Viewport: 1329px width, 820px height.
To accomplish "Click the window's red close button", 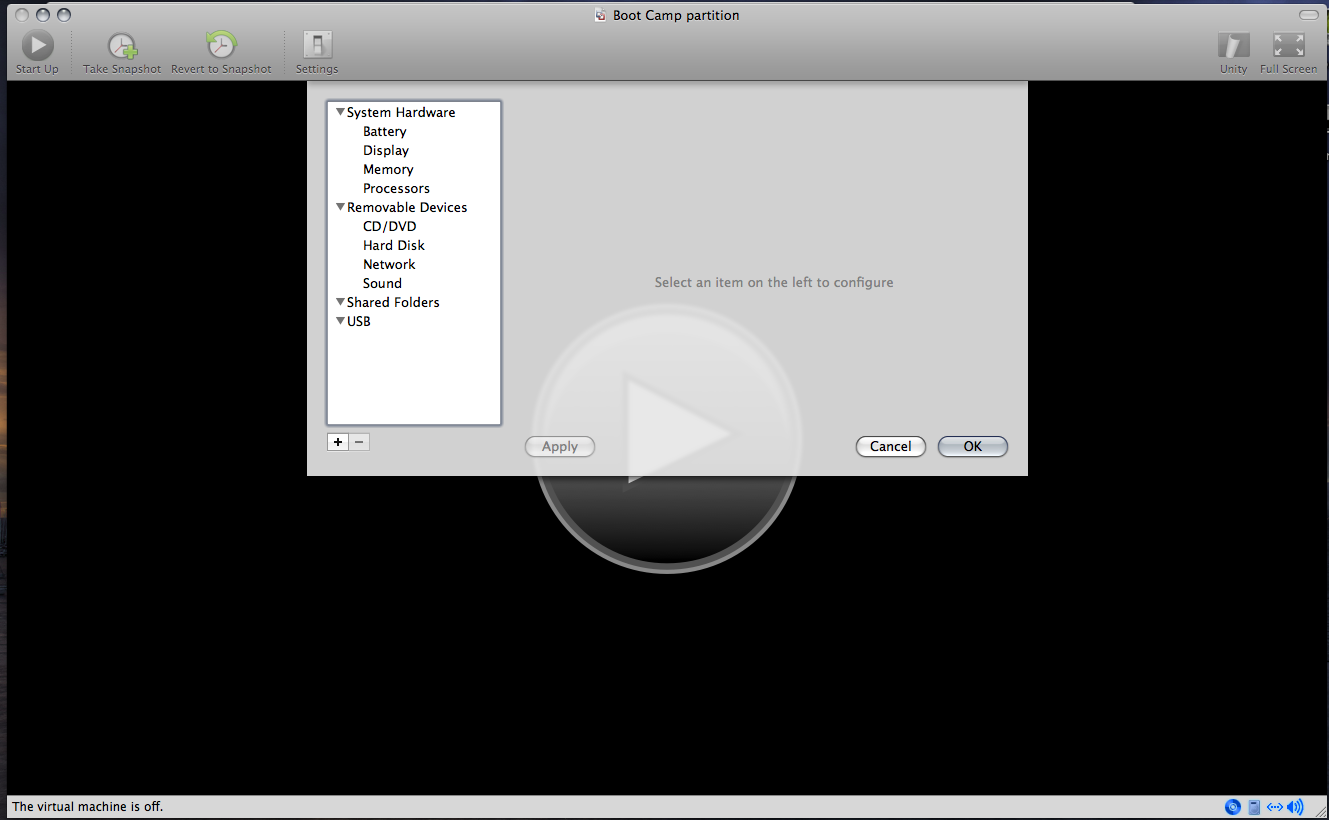I will [21, 15].
